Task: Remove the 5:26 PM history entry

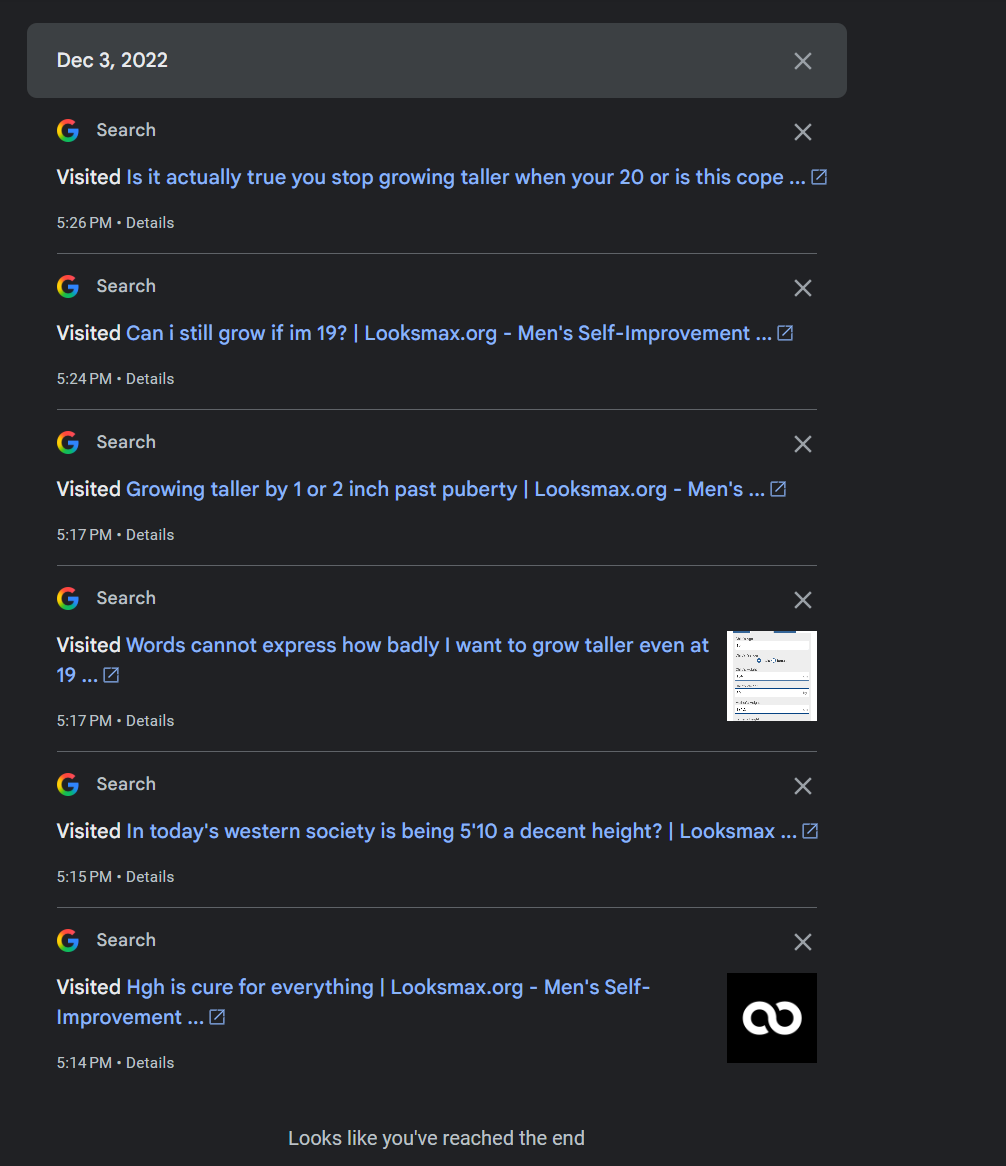Action: pyautogui.click(x=802, y=132)
